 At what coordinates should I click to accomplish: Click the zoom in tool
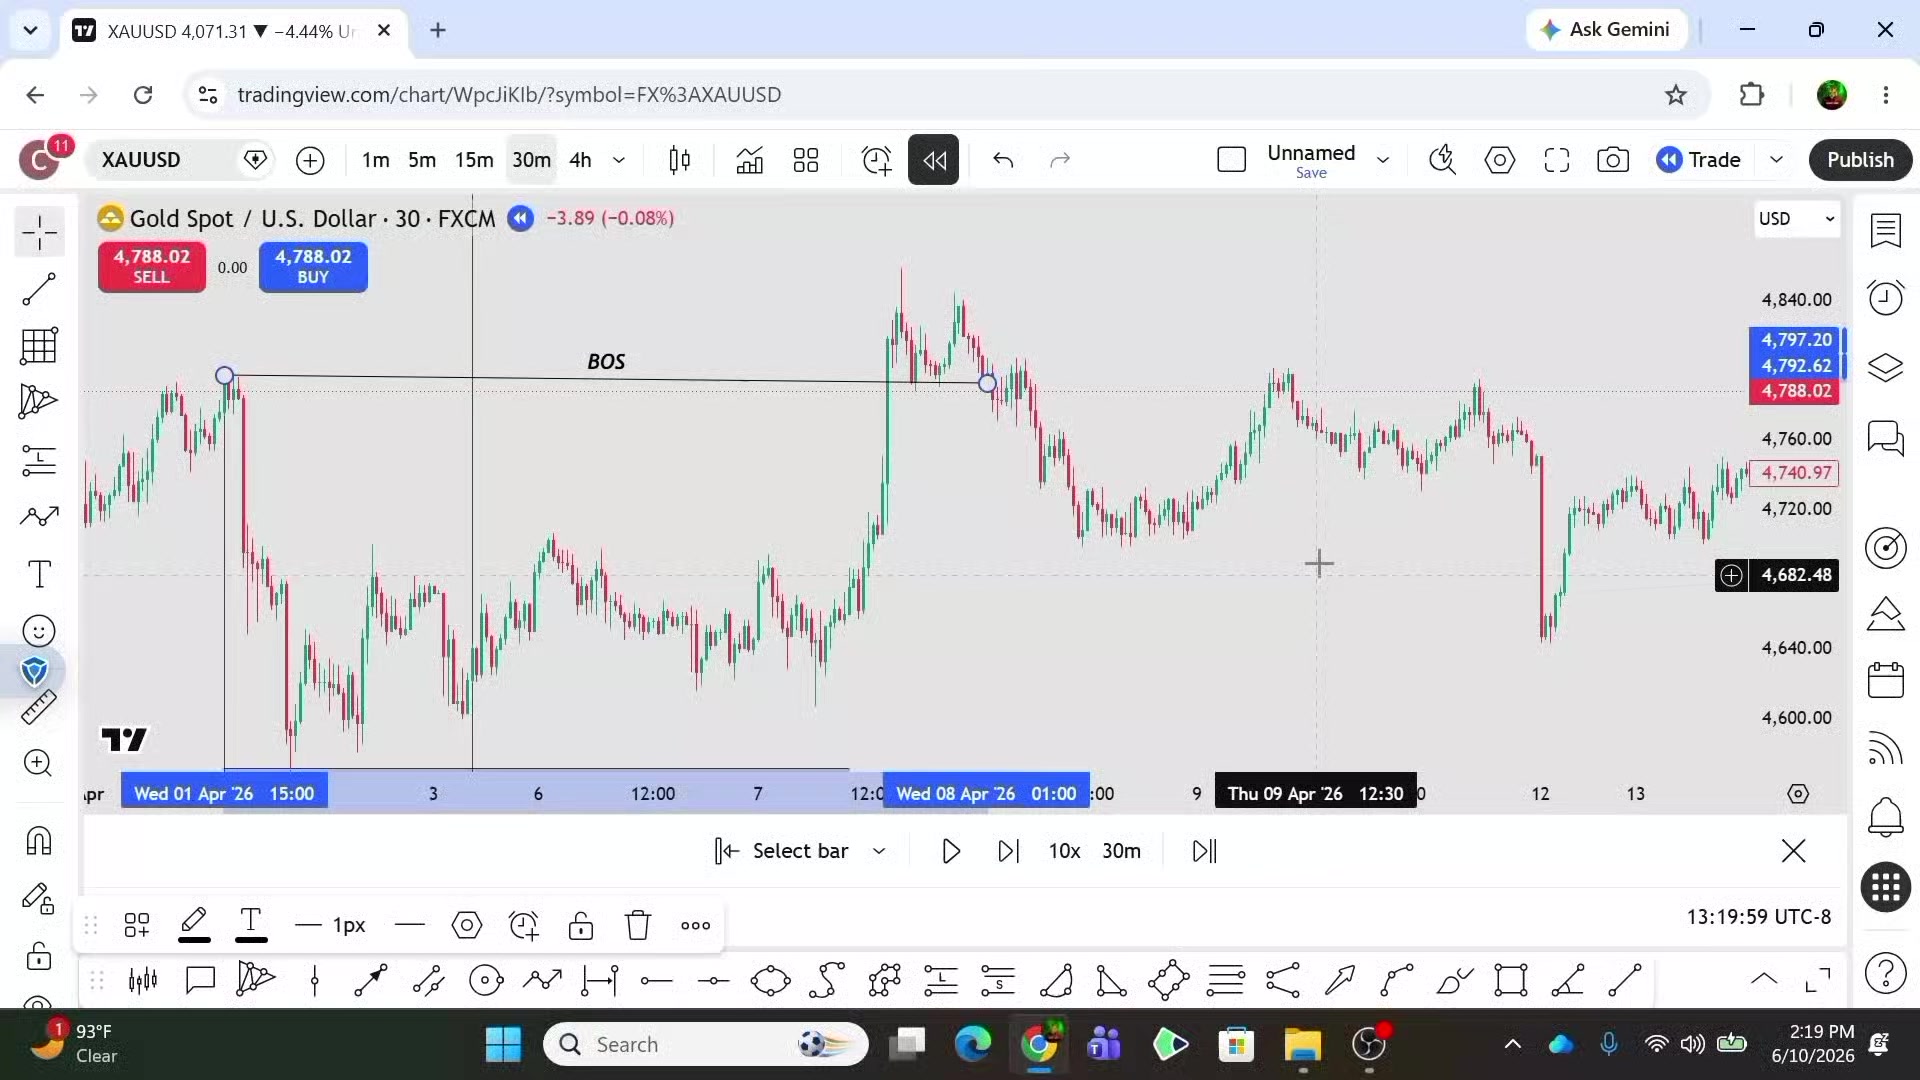39,763
